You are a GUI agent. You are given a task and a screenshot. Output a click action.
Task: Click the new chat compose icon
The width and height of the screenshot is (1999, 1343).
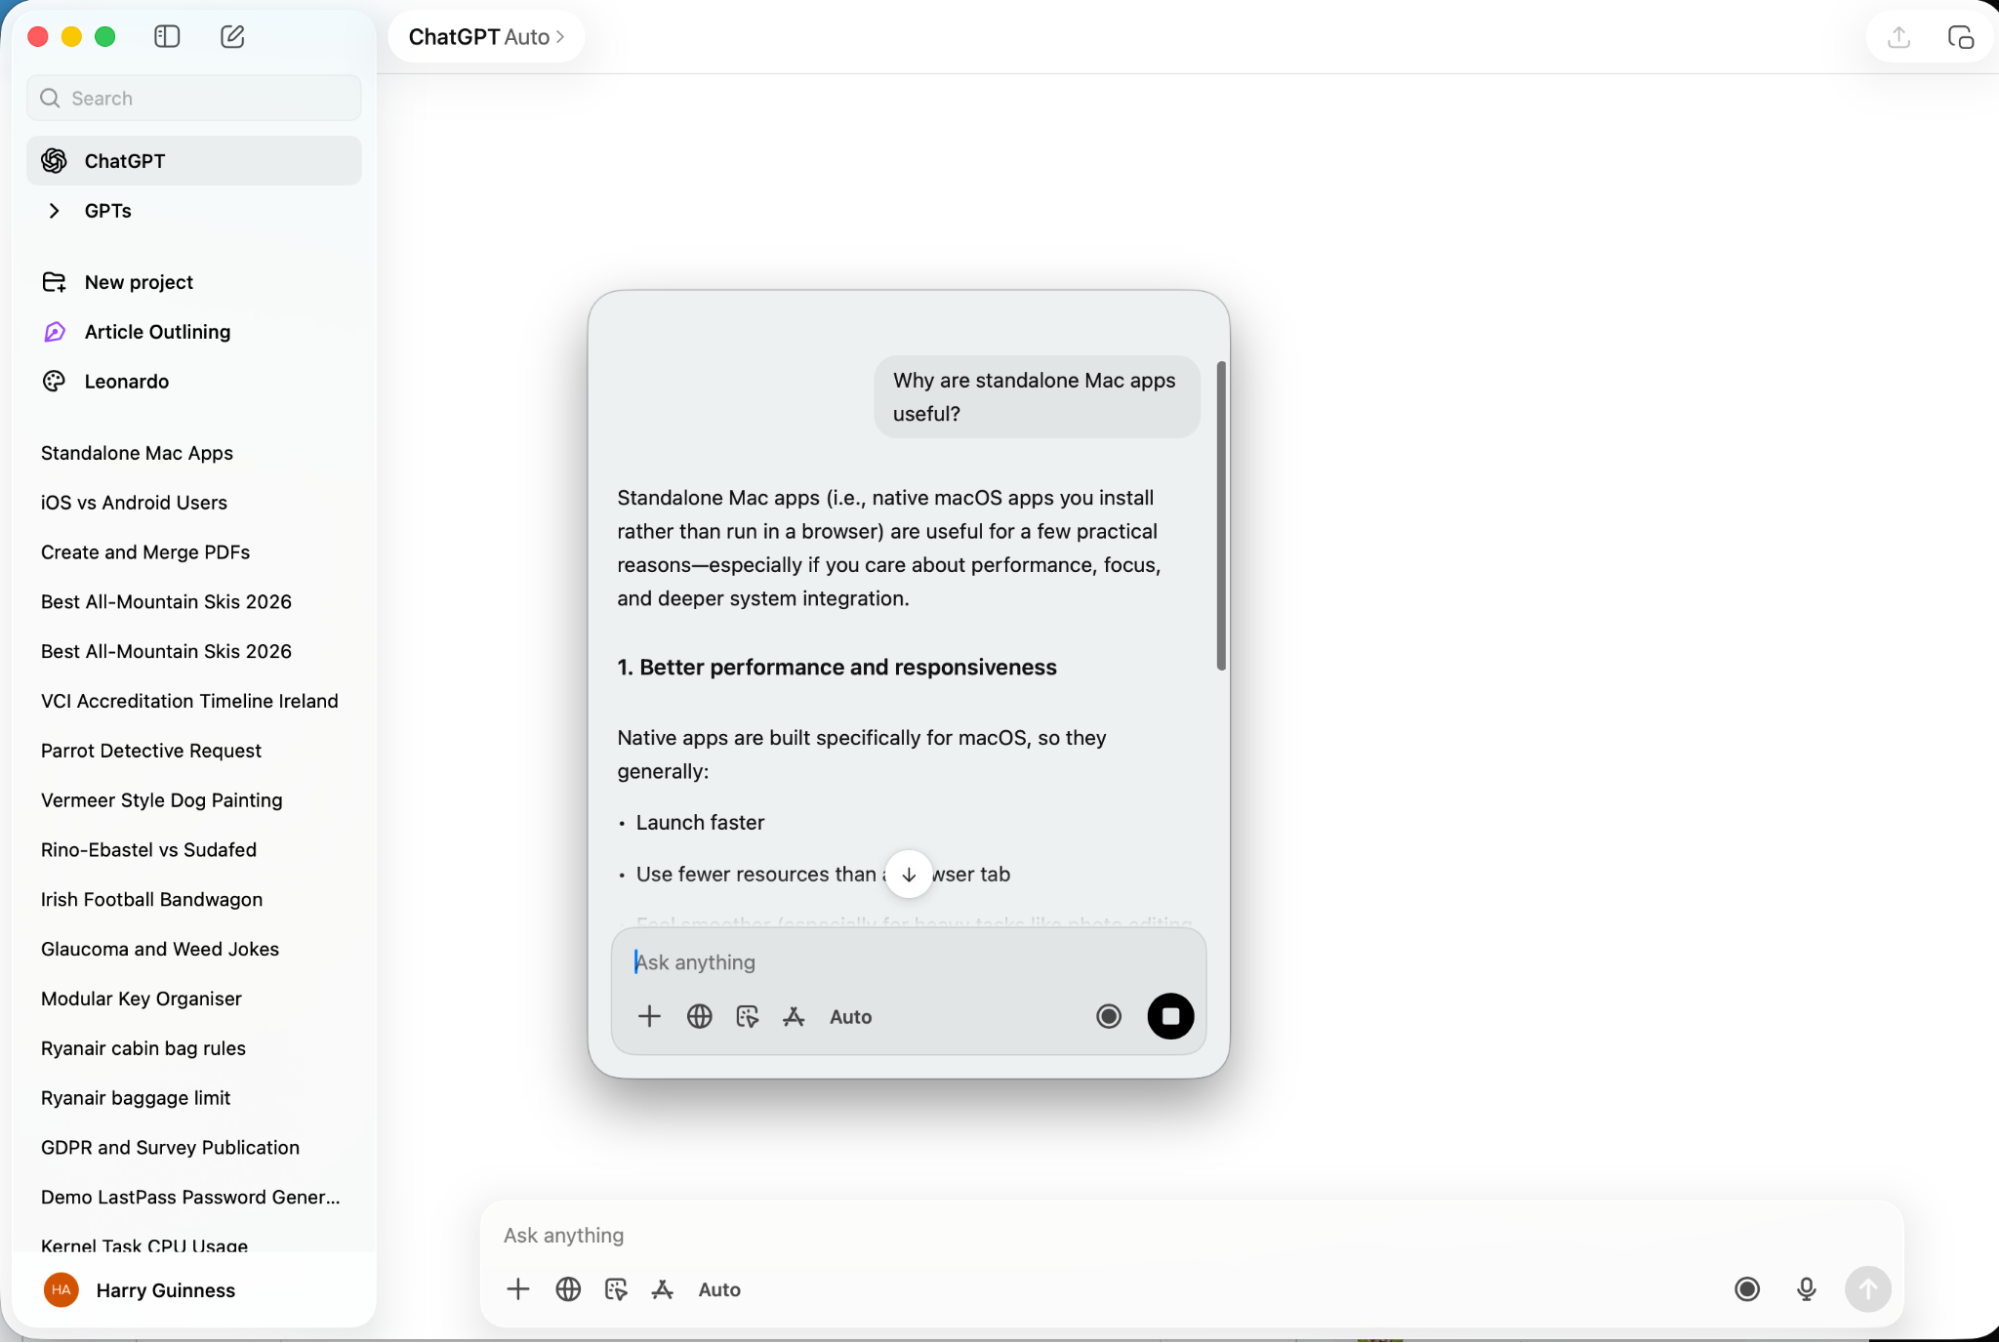[232, 37]
